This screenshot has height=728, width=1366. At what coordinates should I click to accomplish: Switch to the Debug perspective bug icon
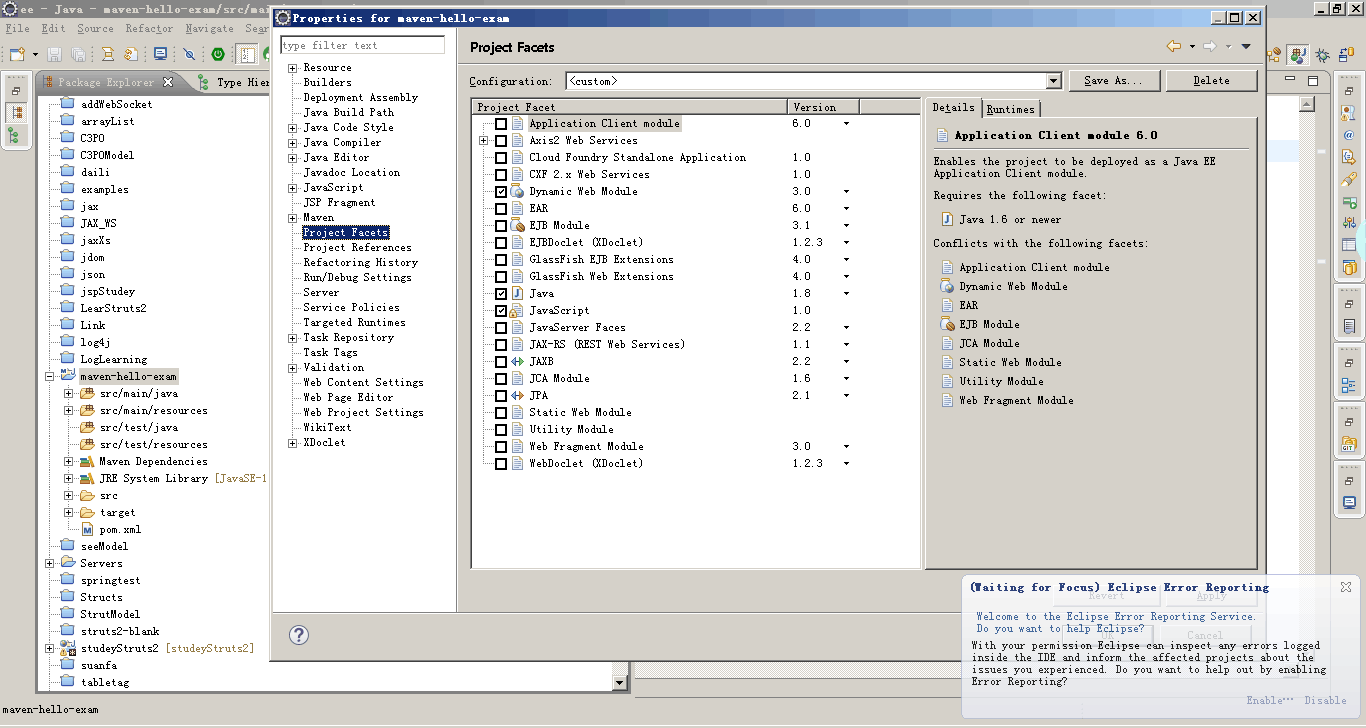point(1322,55)
